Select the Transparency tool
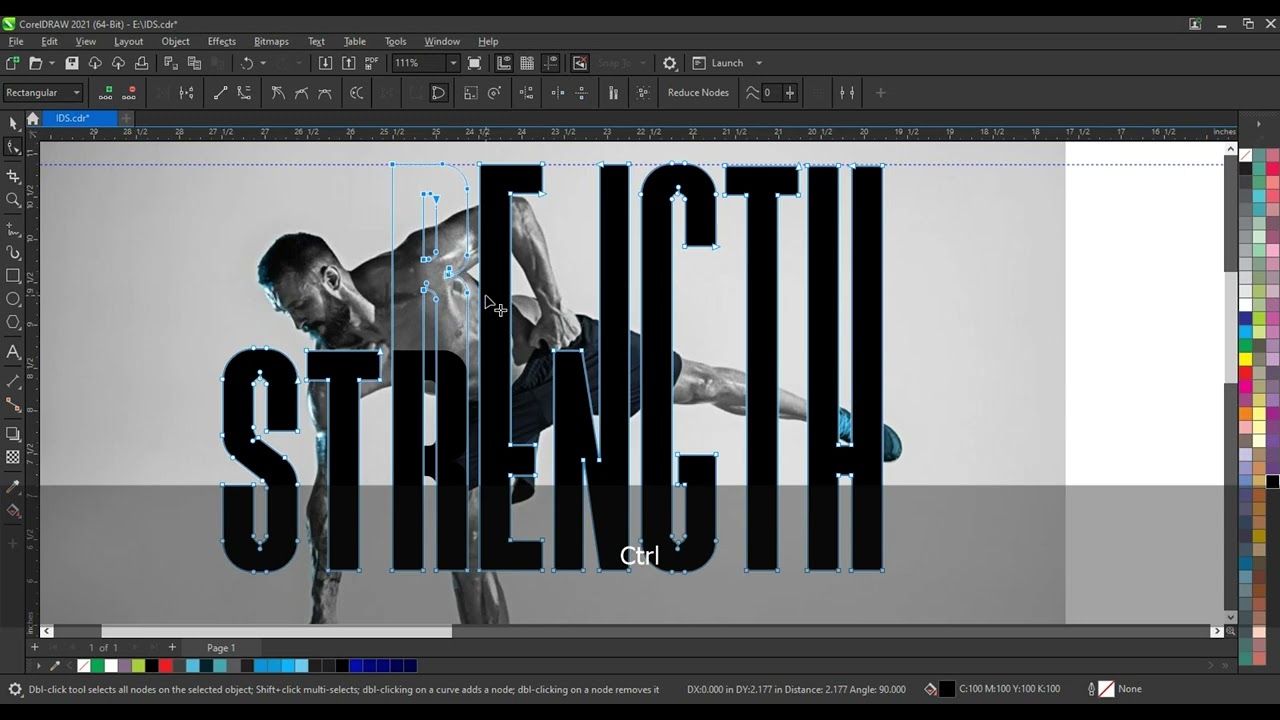Image resolution: width=1280 pixels, height=720 pixels. pos(13,457)
